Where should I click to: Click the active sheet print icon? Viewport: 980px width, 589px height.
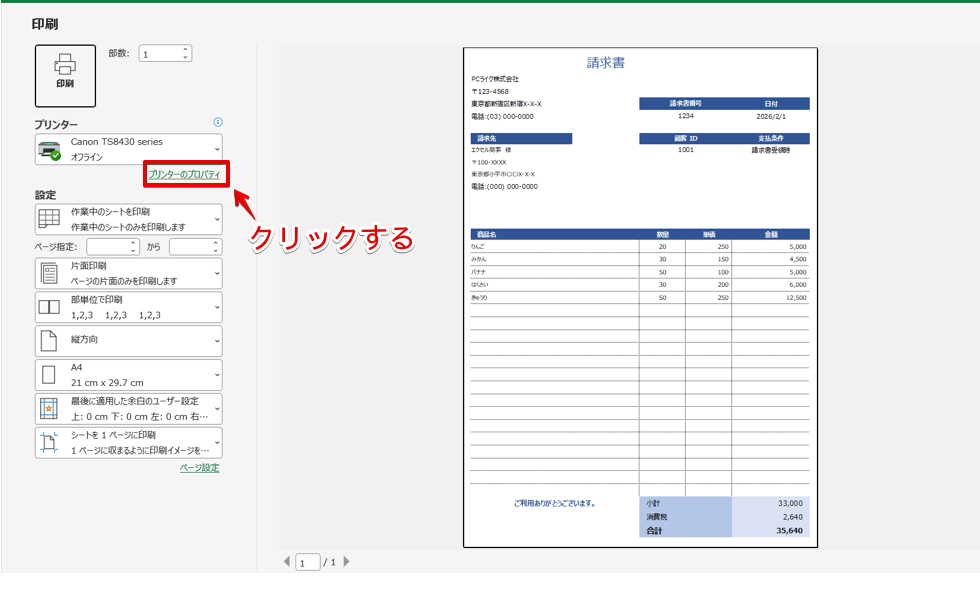(49, 219)
